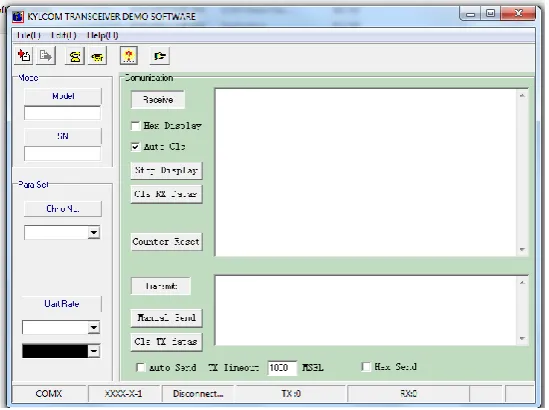Click the transmit area scrollbar up arrow

522,283
